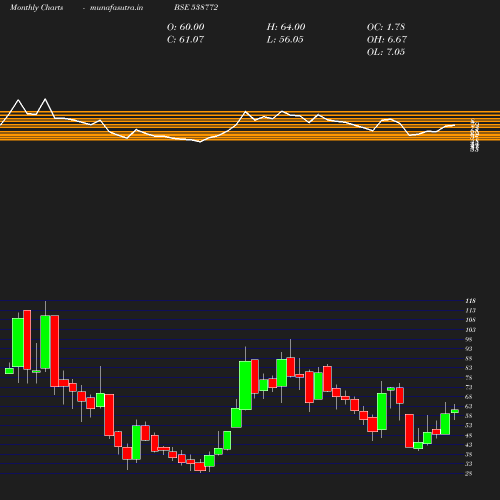Click the 118 price axis label
Image resolution: width=500 pixels, height=500 pixels.
pos(470,301)
